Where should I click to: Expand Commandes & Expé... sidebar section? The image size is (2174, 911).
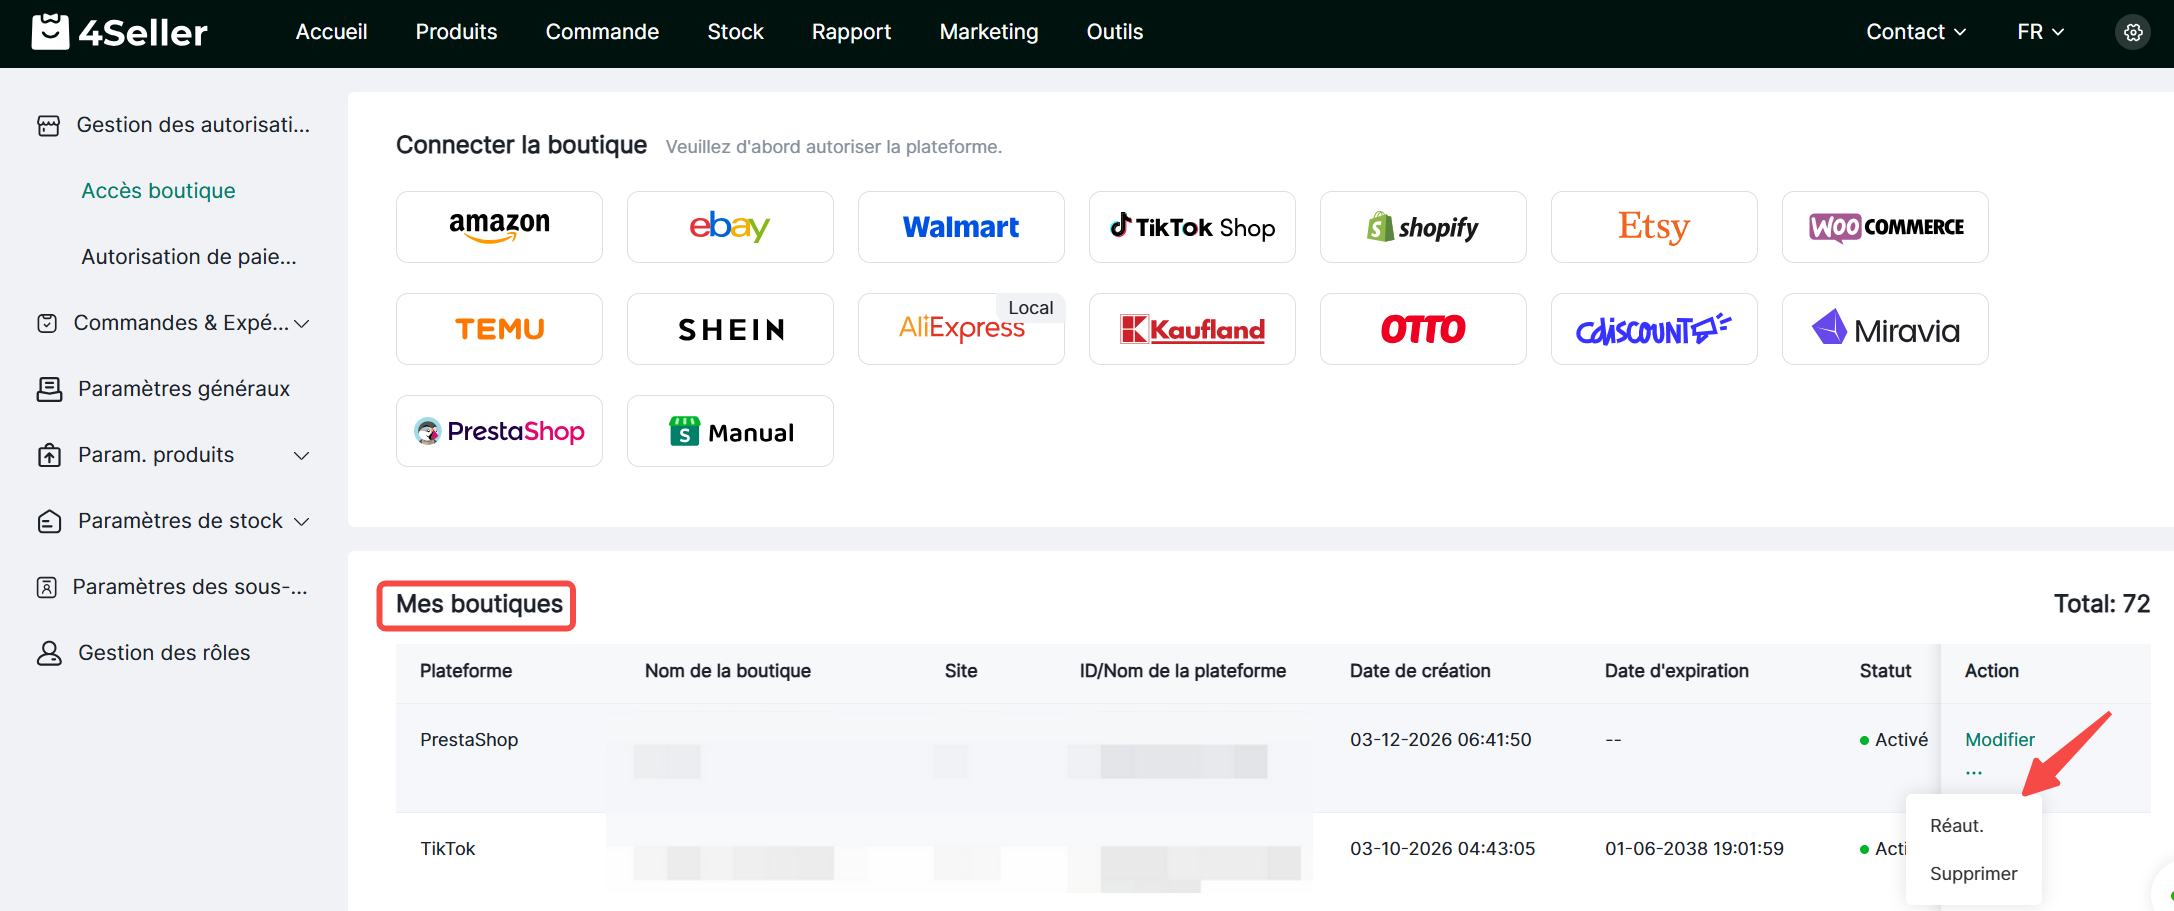(x=172, y=323)
